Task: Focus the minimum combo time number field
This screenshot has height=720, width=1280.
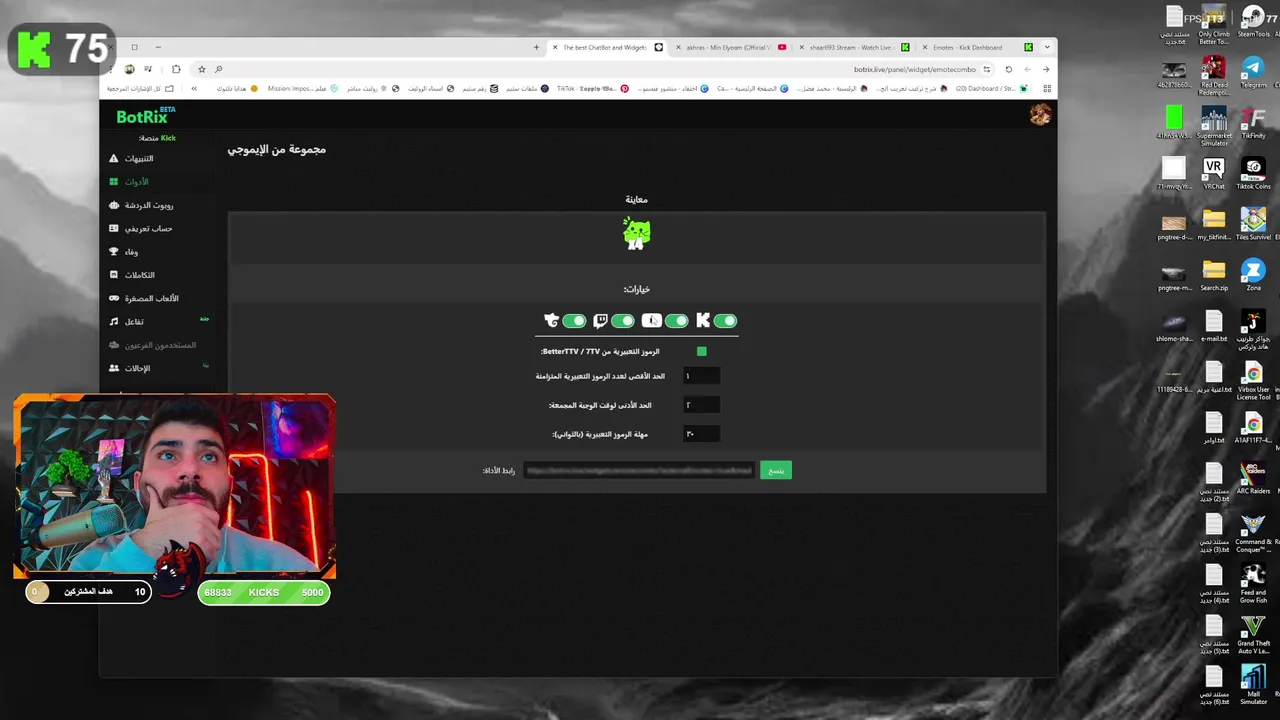Action: [x=701, y=405]
